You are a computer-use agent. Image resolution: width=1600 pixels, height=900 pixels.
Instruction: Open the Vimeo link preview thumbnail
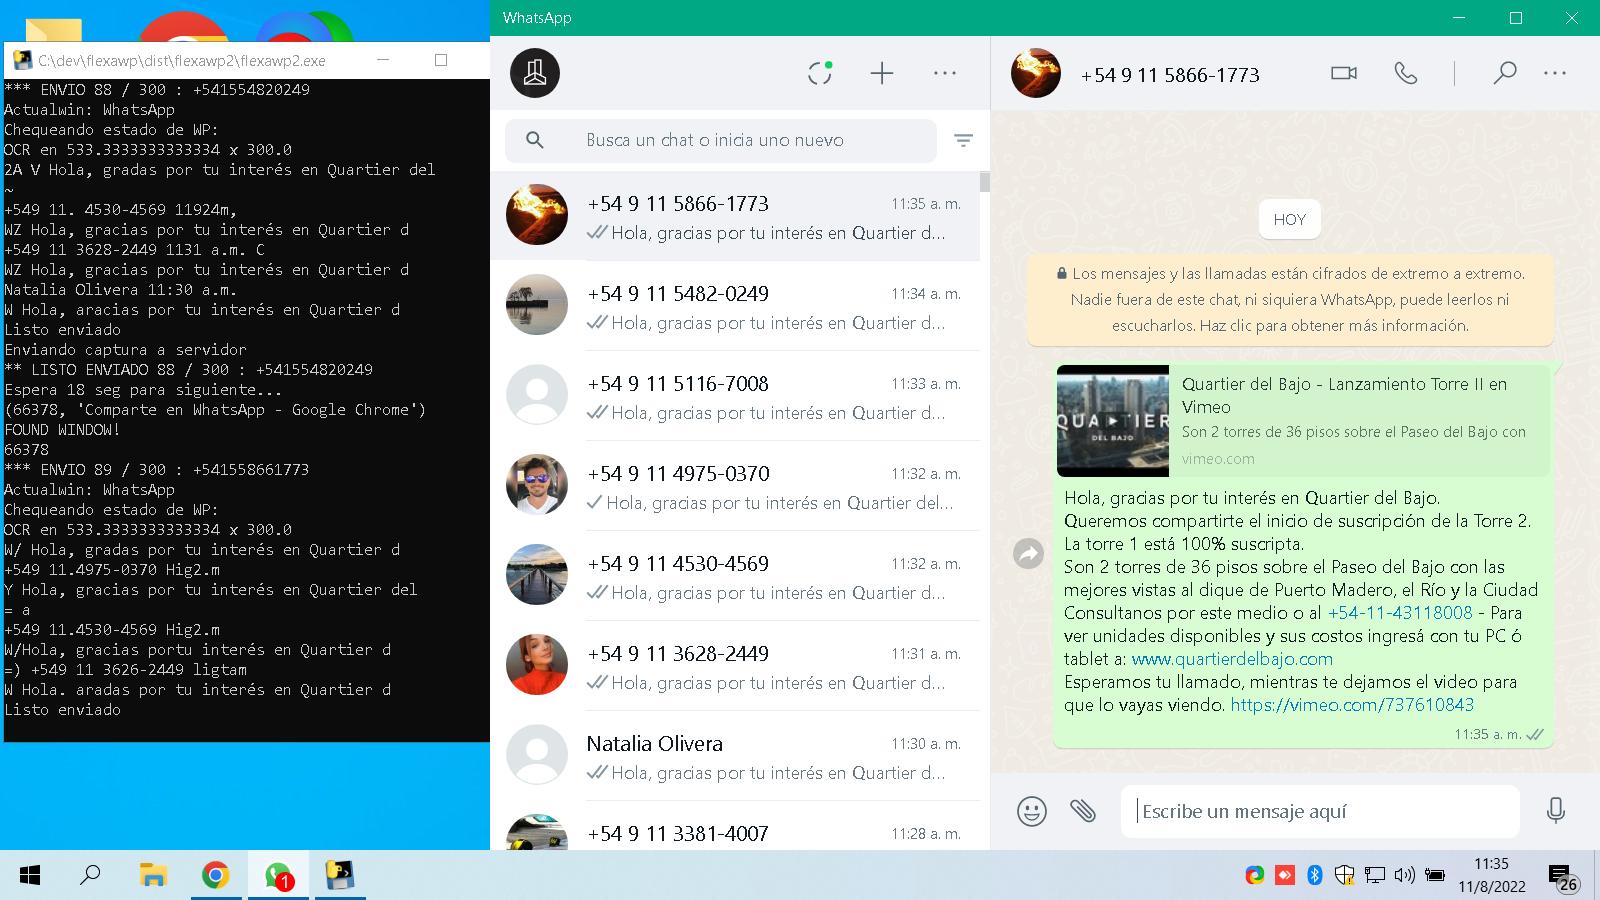[1113, 420]
